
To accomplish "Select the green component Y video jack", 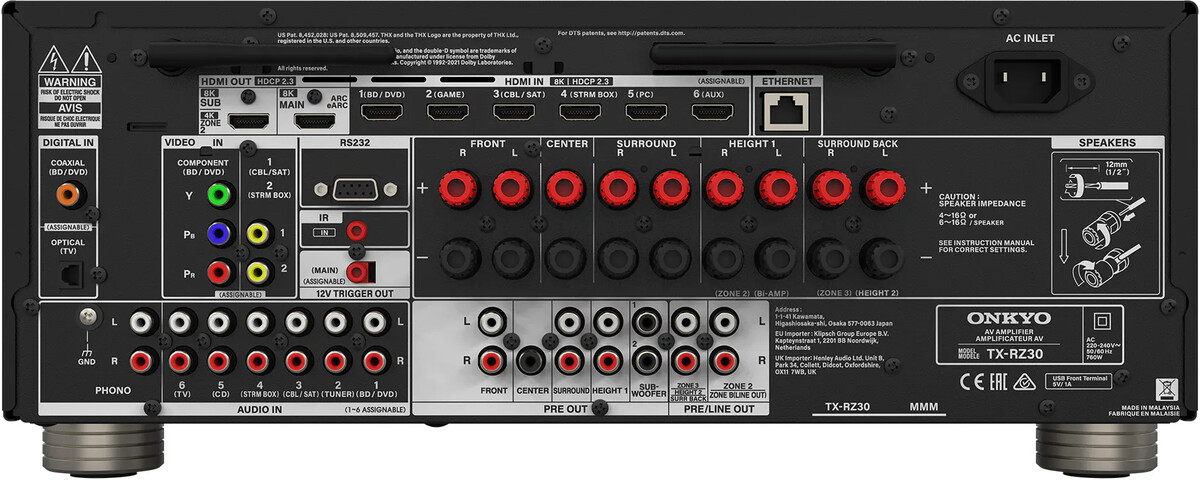I will (218, 193).
